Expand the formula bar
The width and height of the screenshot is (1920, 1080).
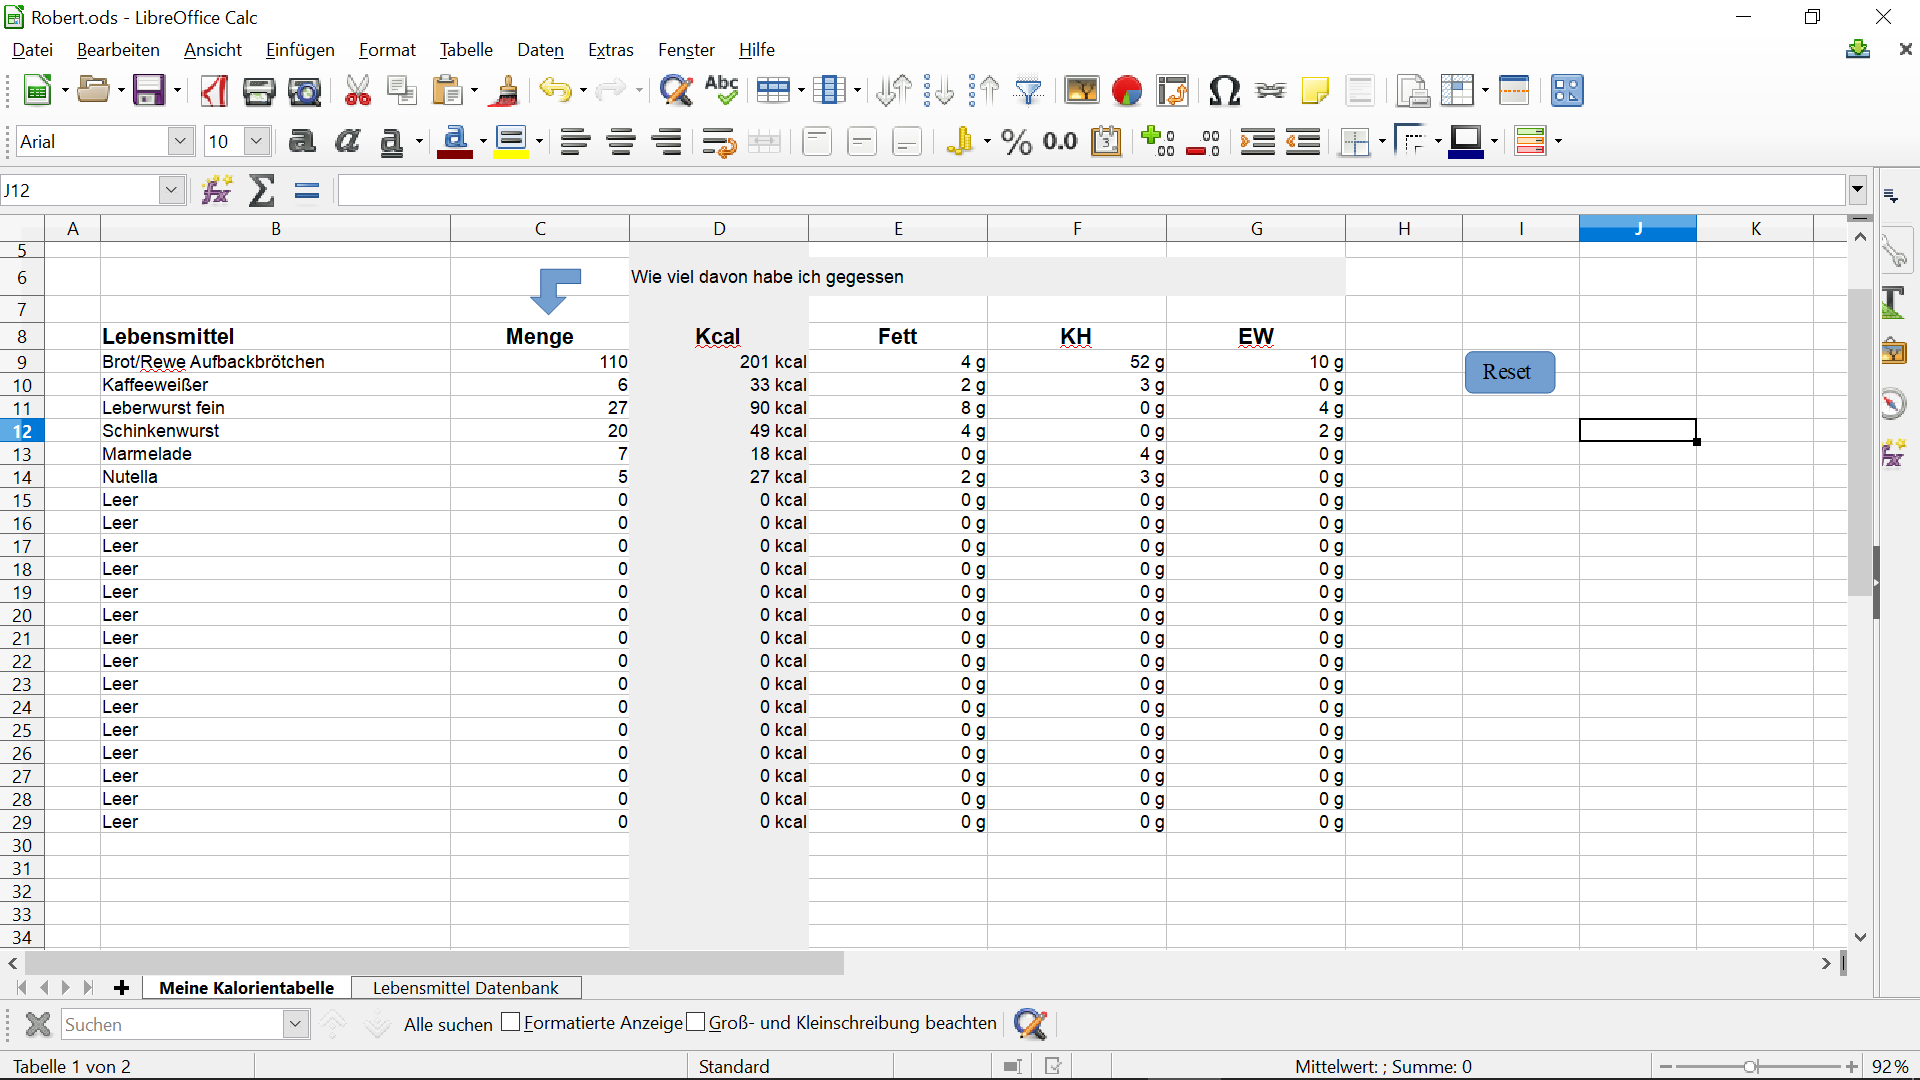click(x=1858, y=189)
